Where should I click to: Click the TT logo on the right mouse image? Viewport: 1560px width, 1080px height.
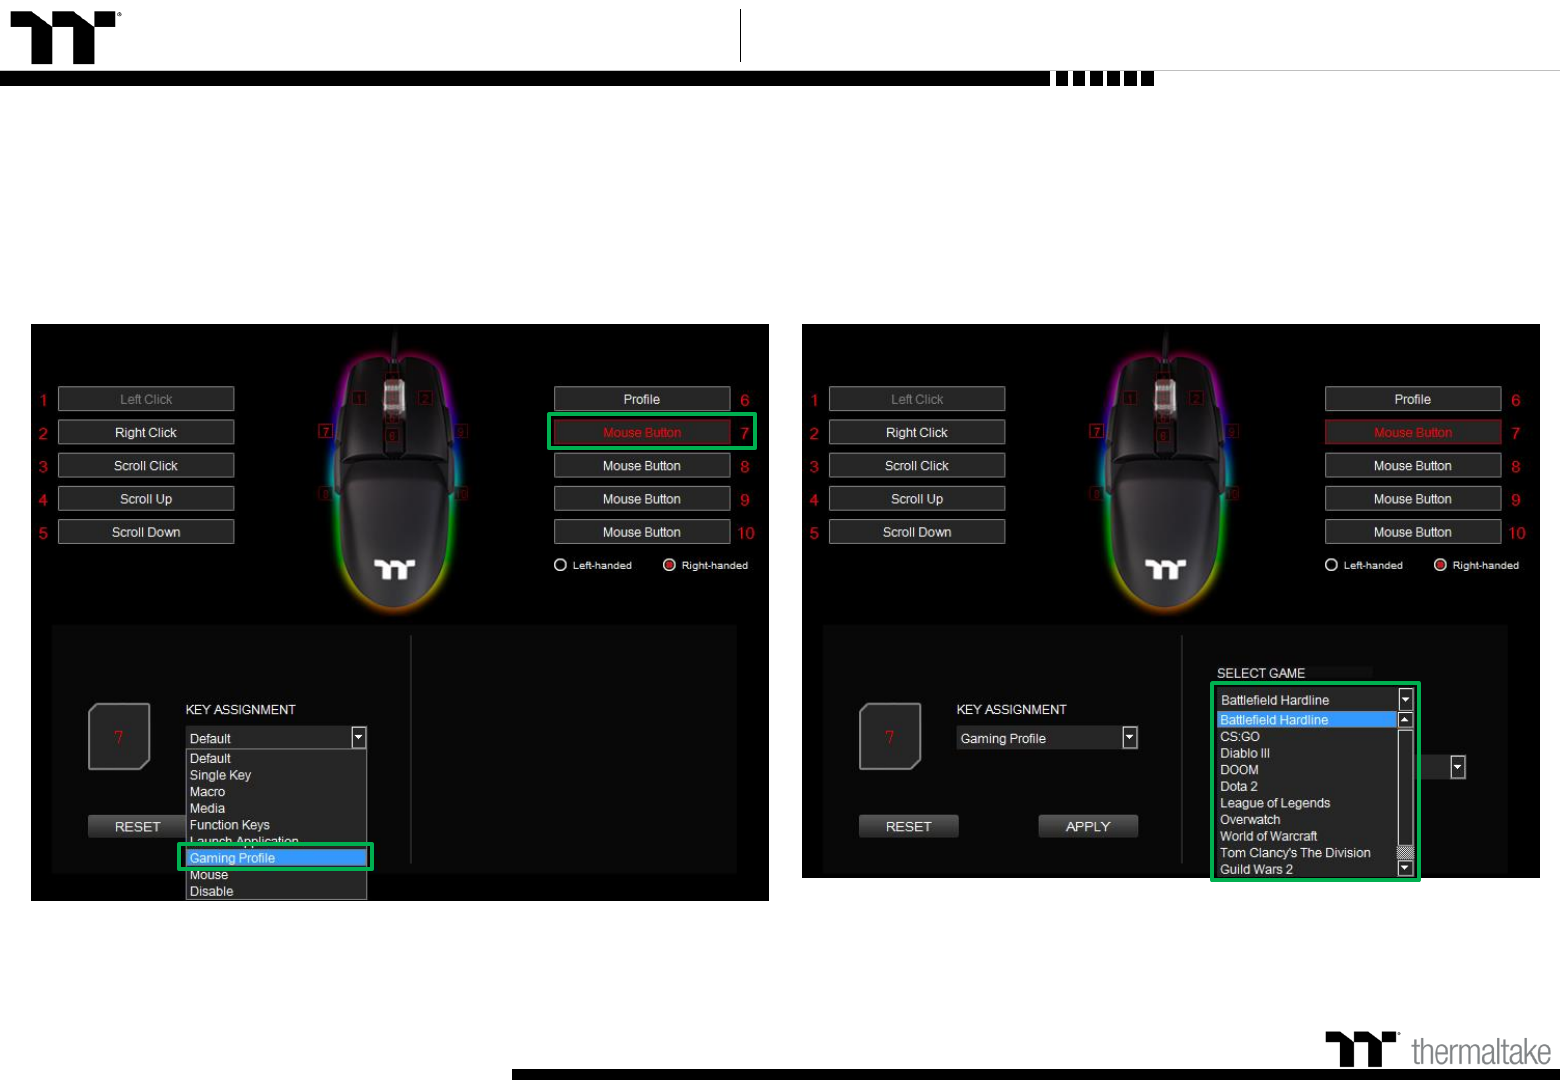click(1165, 570)
